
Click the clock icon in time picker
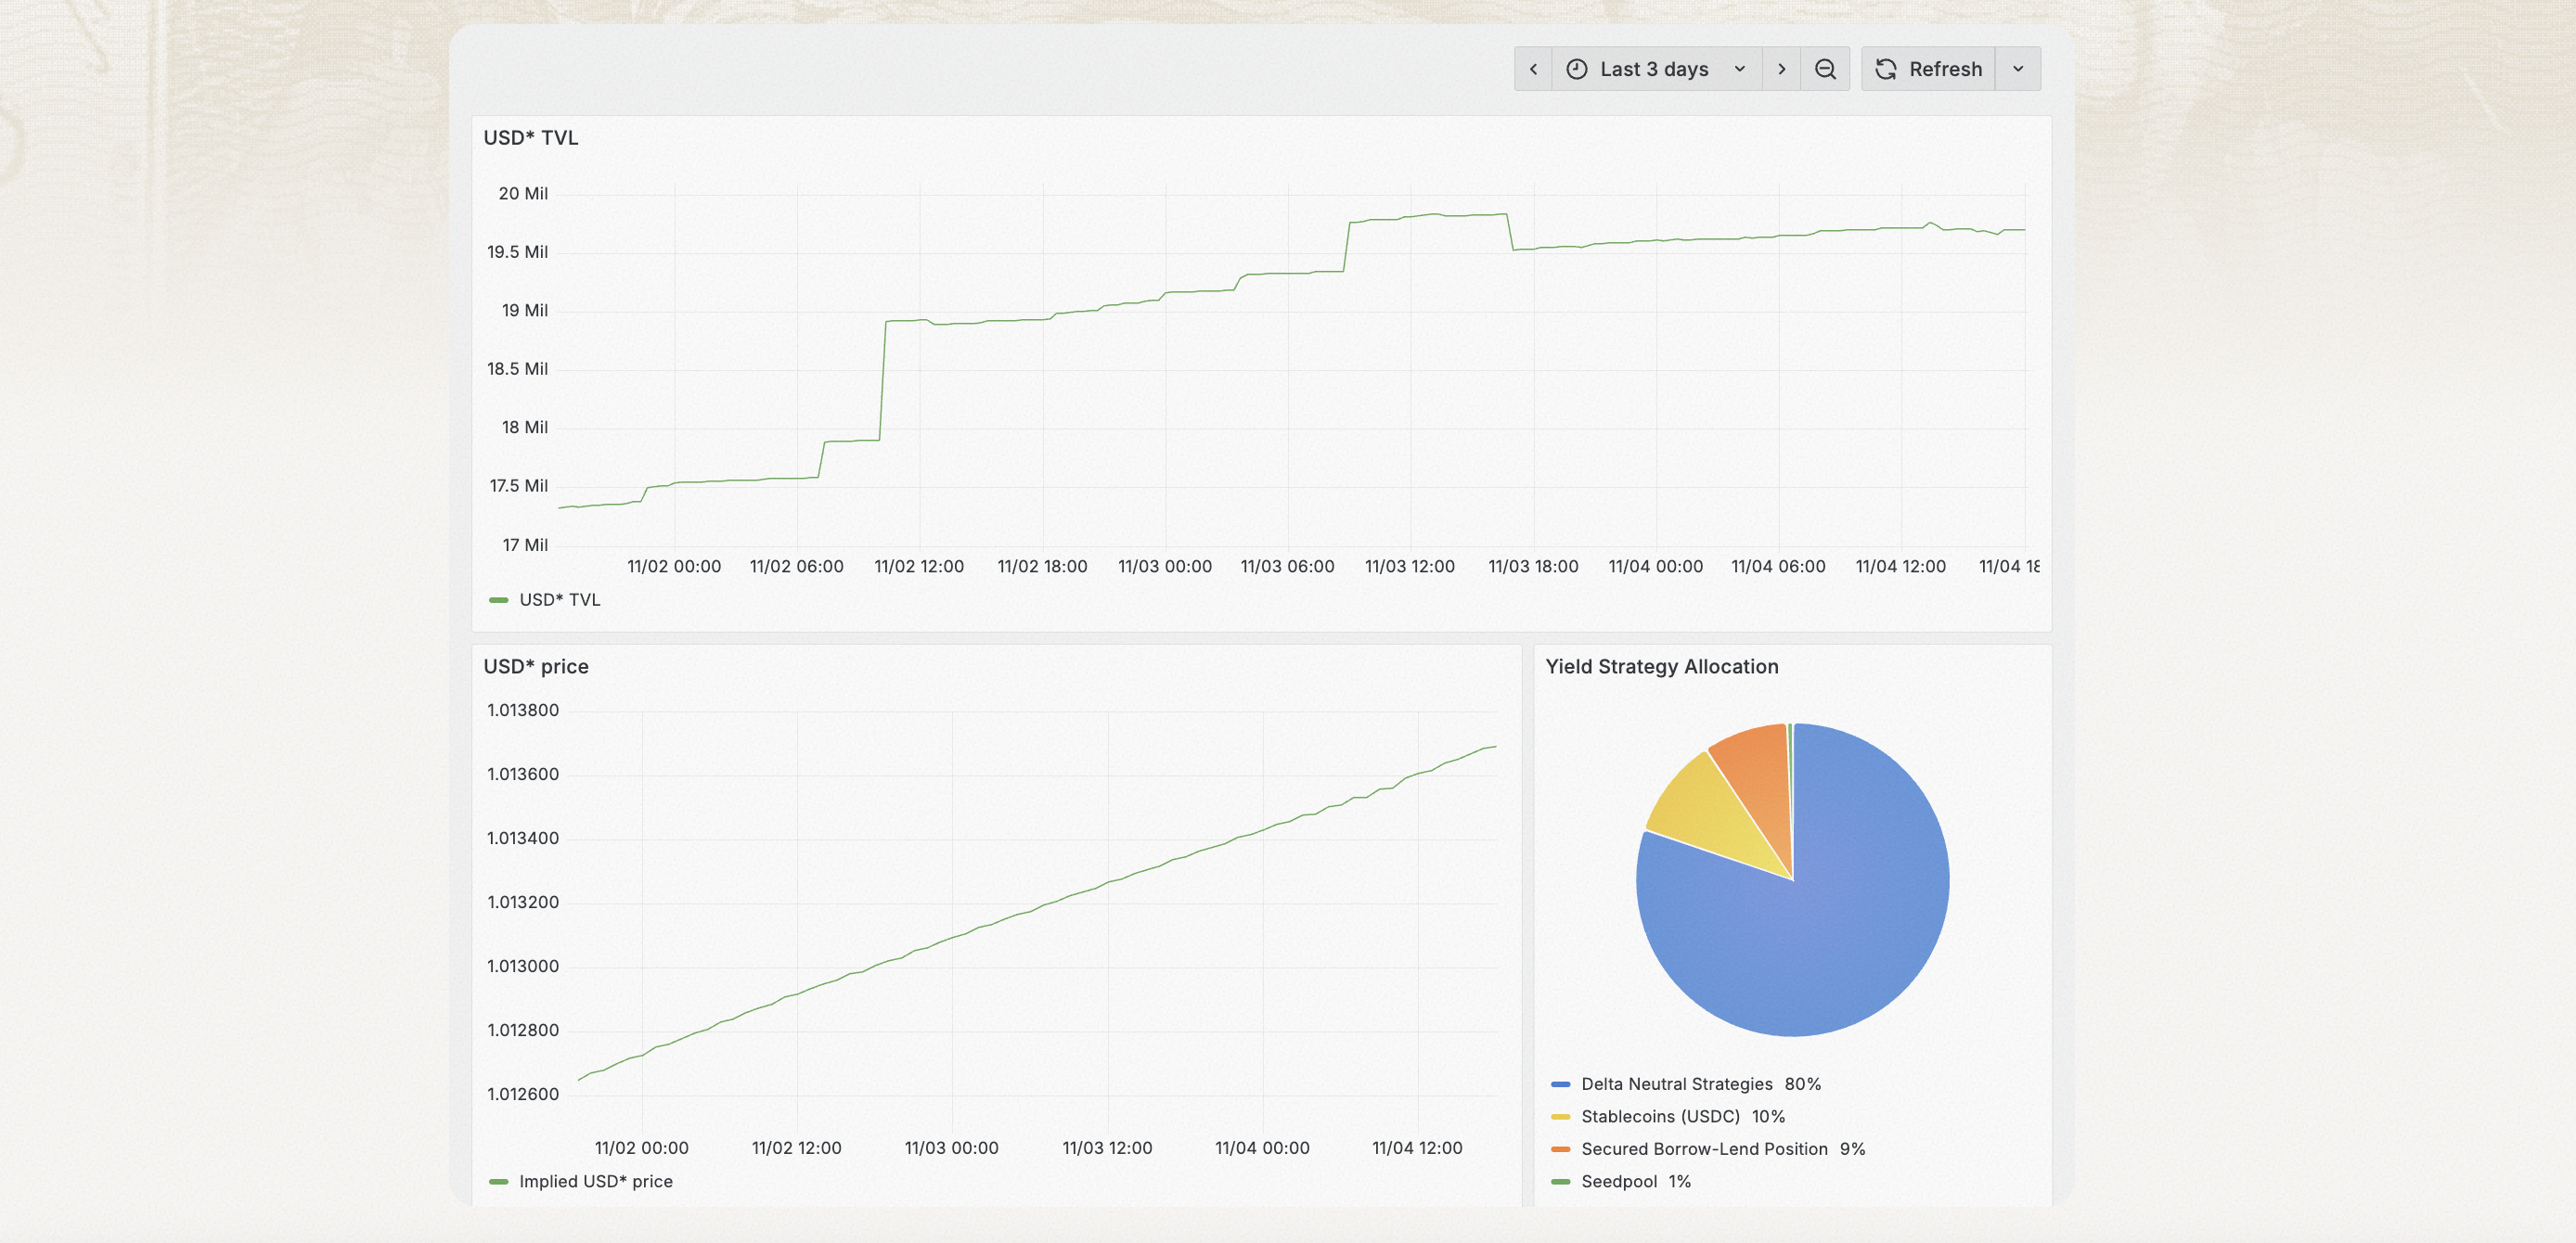pos(1577,69)
